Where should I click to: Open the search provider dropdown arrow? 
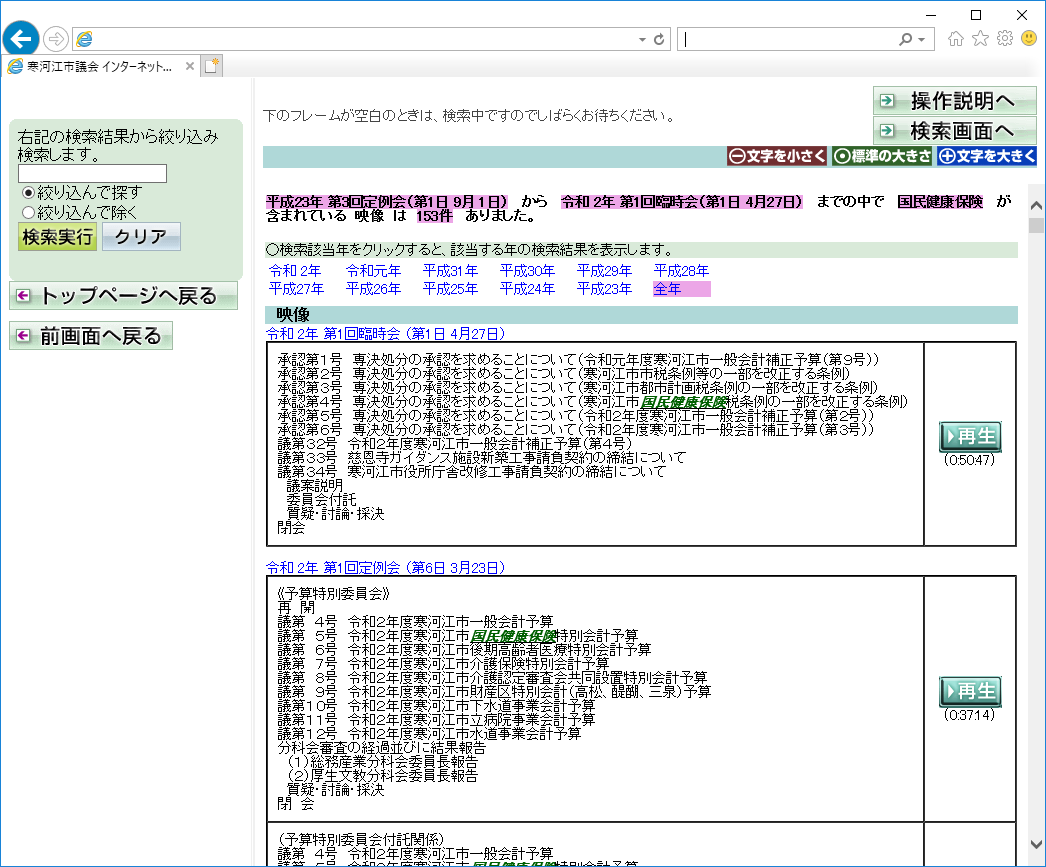(921, 40)
